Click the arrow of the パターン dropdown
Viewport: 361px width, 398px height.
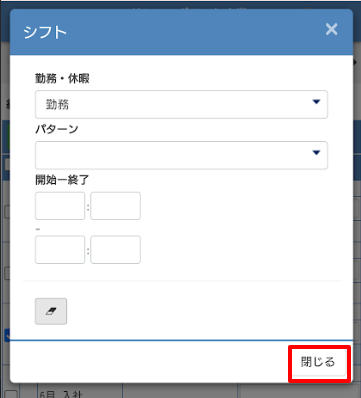click(x=316, y=153)
